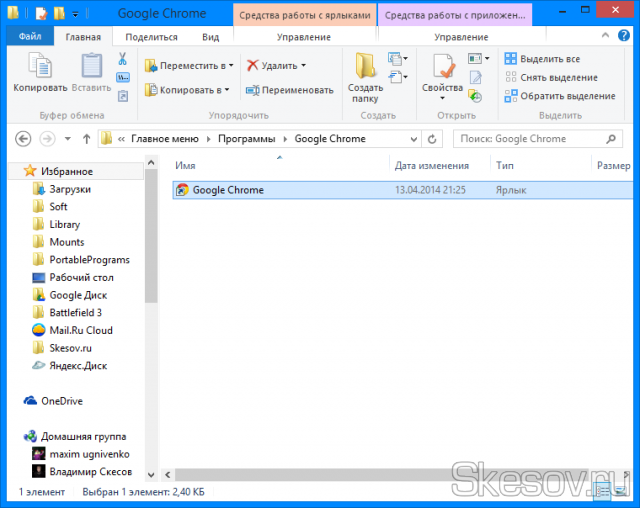The height and width of the screenshot is (508, 640).
Task: Click the Копировать (Copy) icon in ribbon
Action: (40, 68)
